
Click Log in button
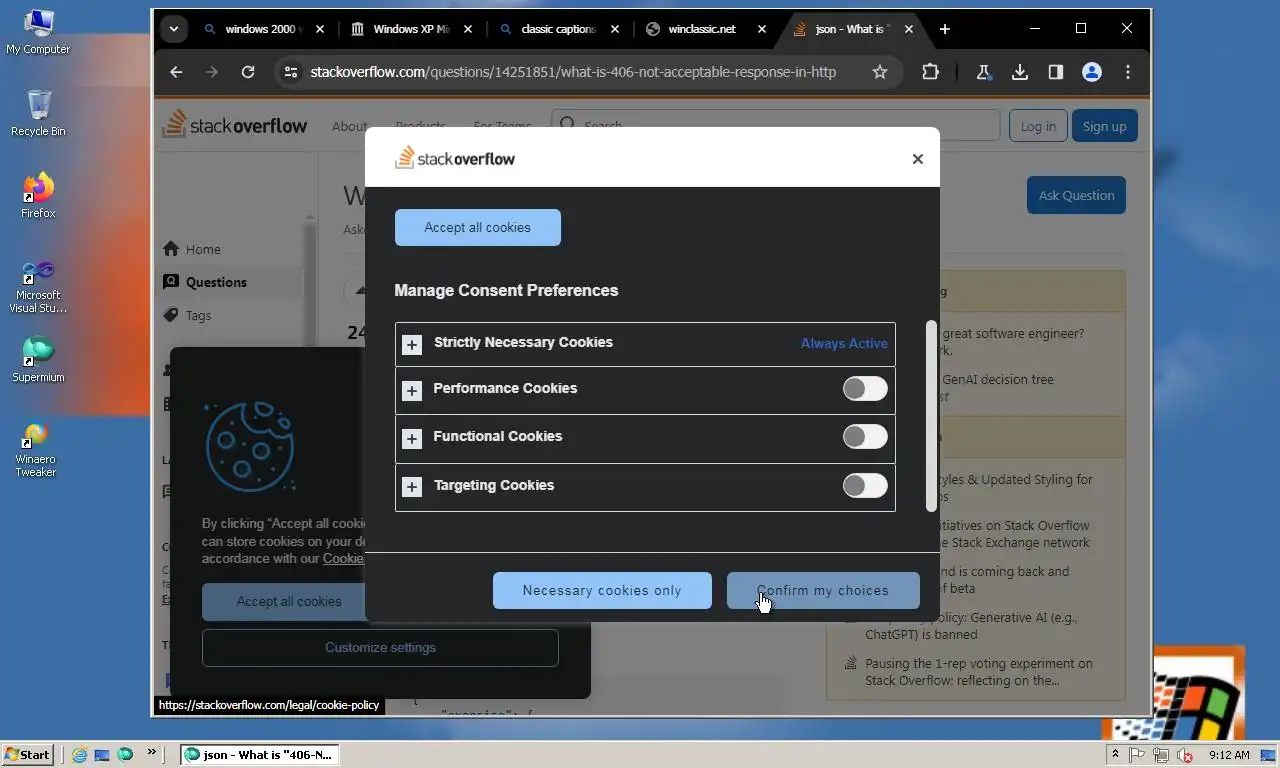(x=1038, y=126)
